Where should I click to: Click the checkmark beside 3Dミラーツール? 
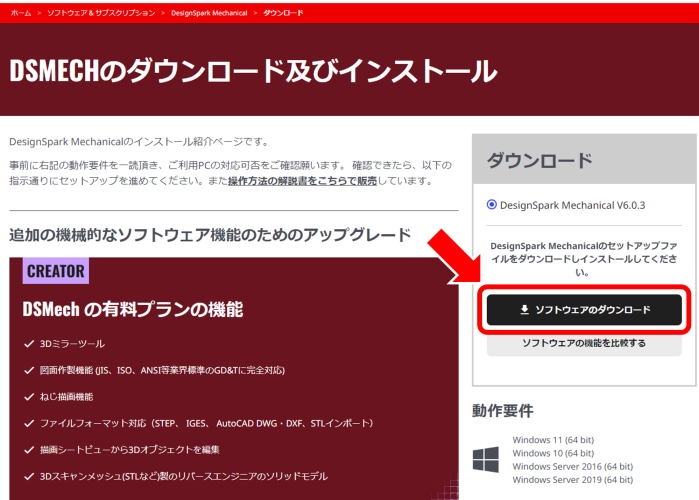coord(28,344)
